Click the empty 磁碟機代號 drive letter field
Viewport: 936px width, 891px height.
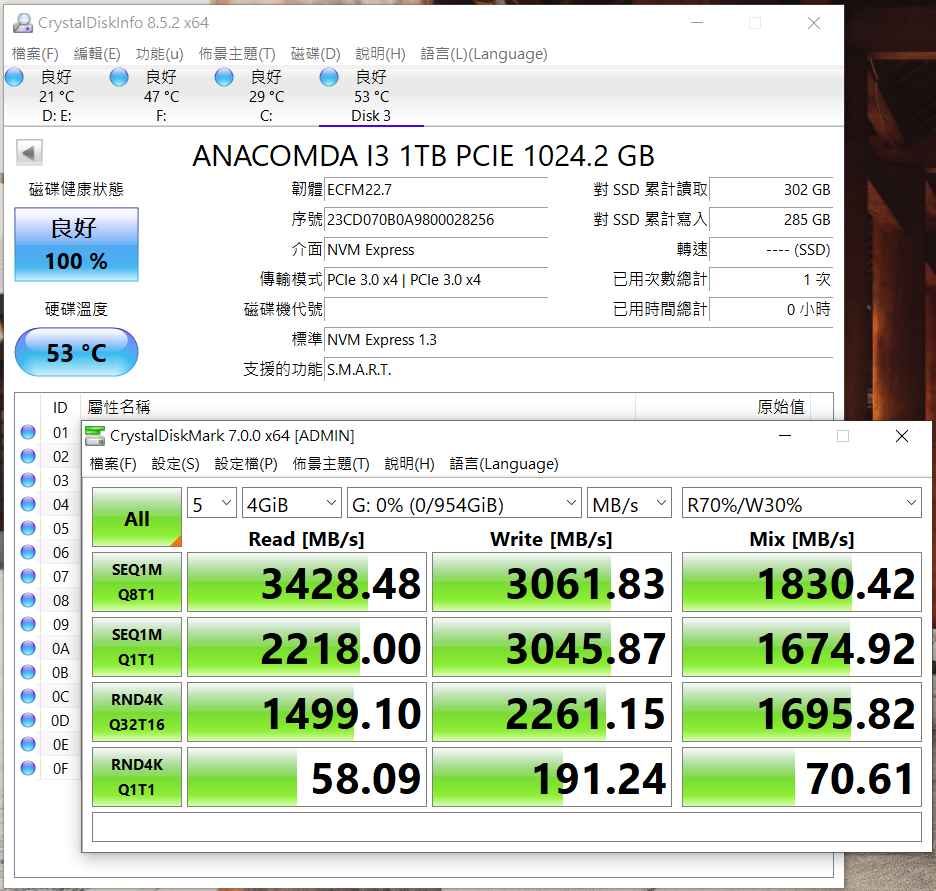436,309
